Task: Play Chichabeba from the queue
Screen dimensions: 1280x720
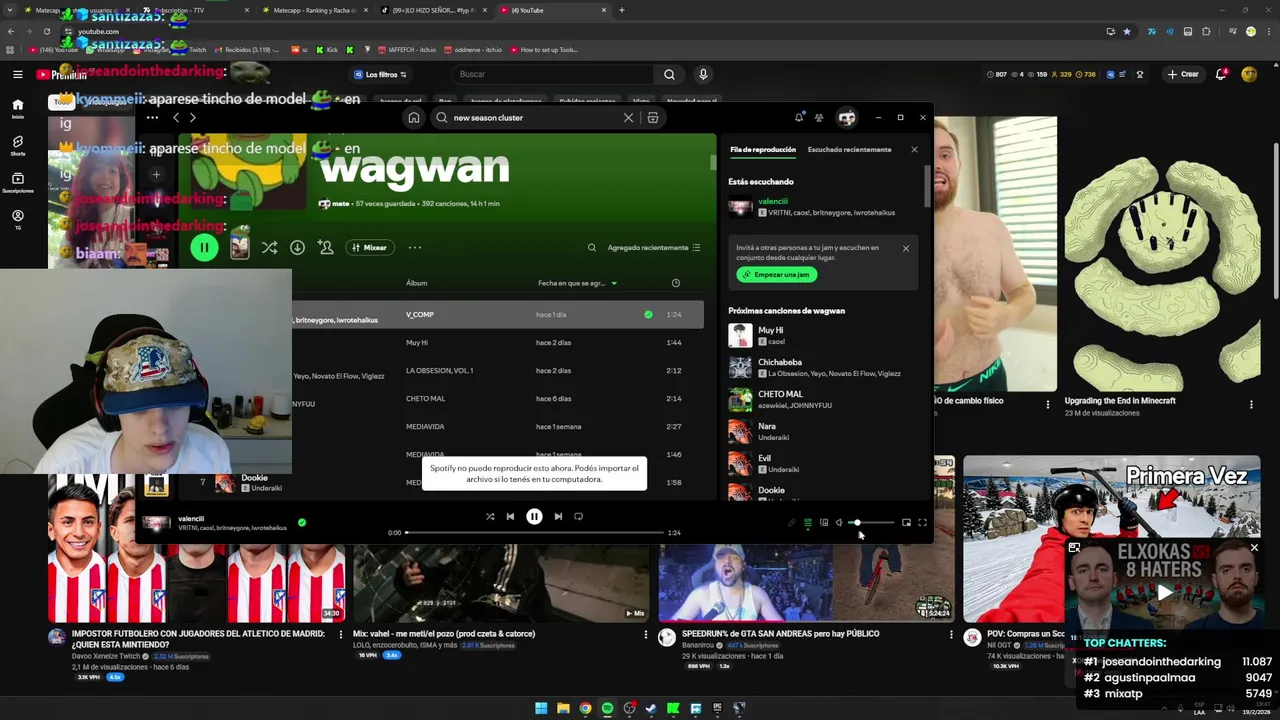Action: (x=740, y=368)
